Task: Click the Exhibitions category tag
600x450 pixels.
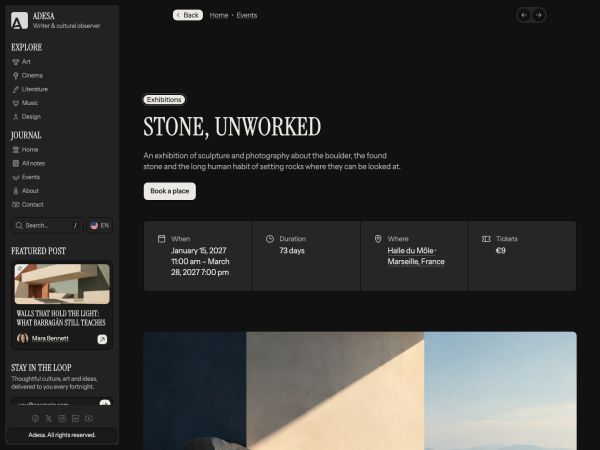Action: (164, 99)
